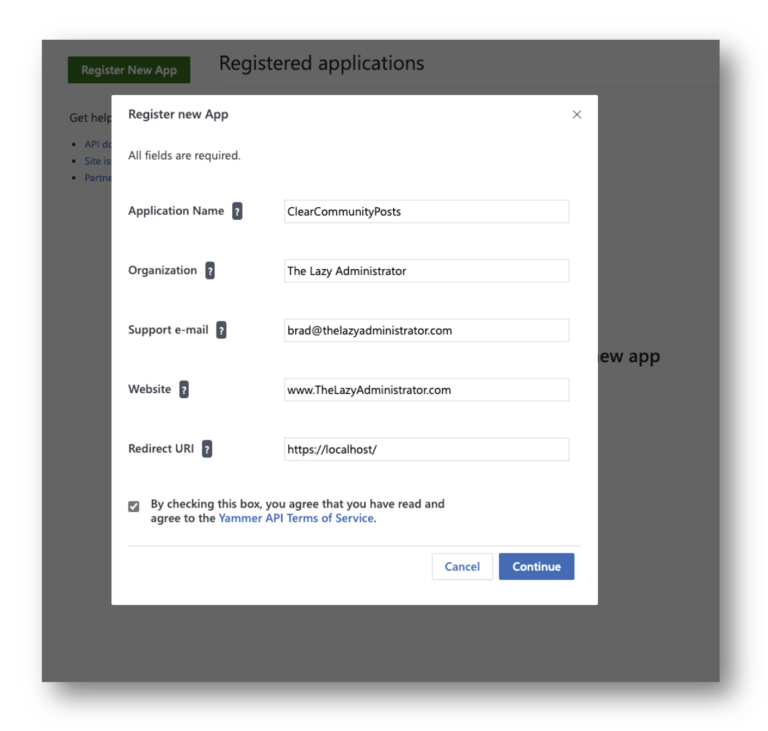Open the Site issues link in sidebar
Viewport: 768px width, 731px height.
tap(97, 161)
